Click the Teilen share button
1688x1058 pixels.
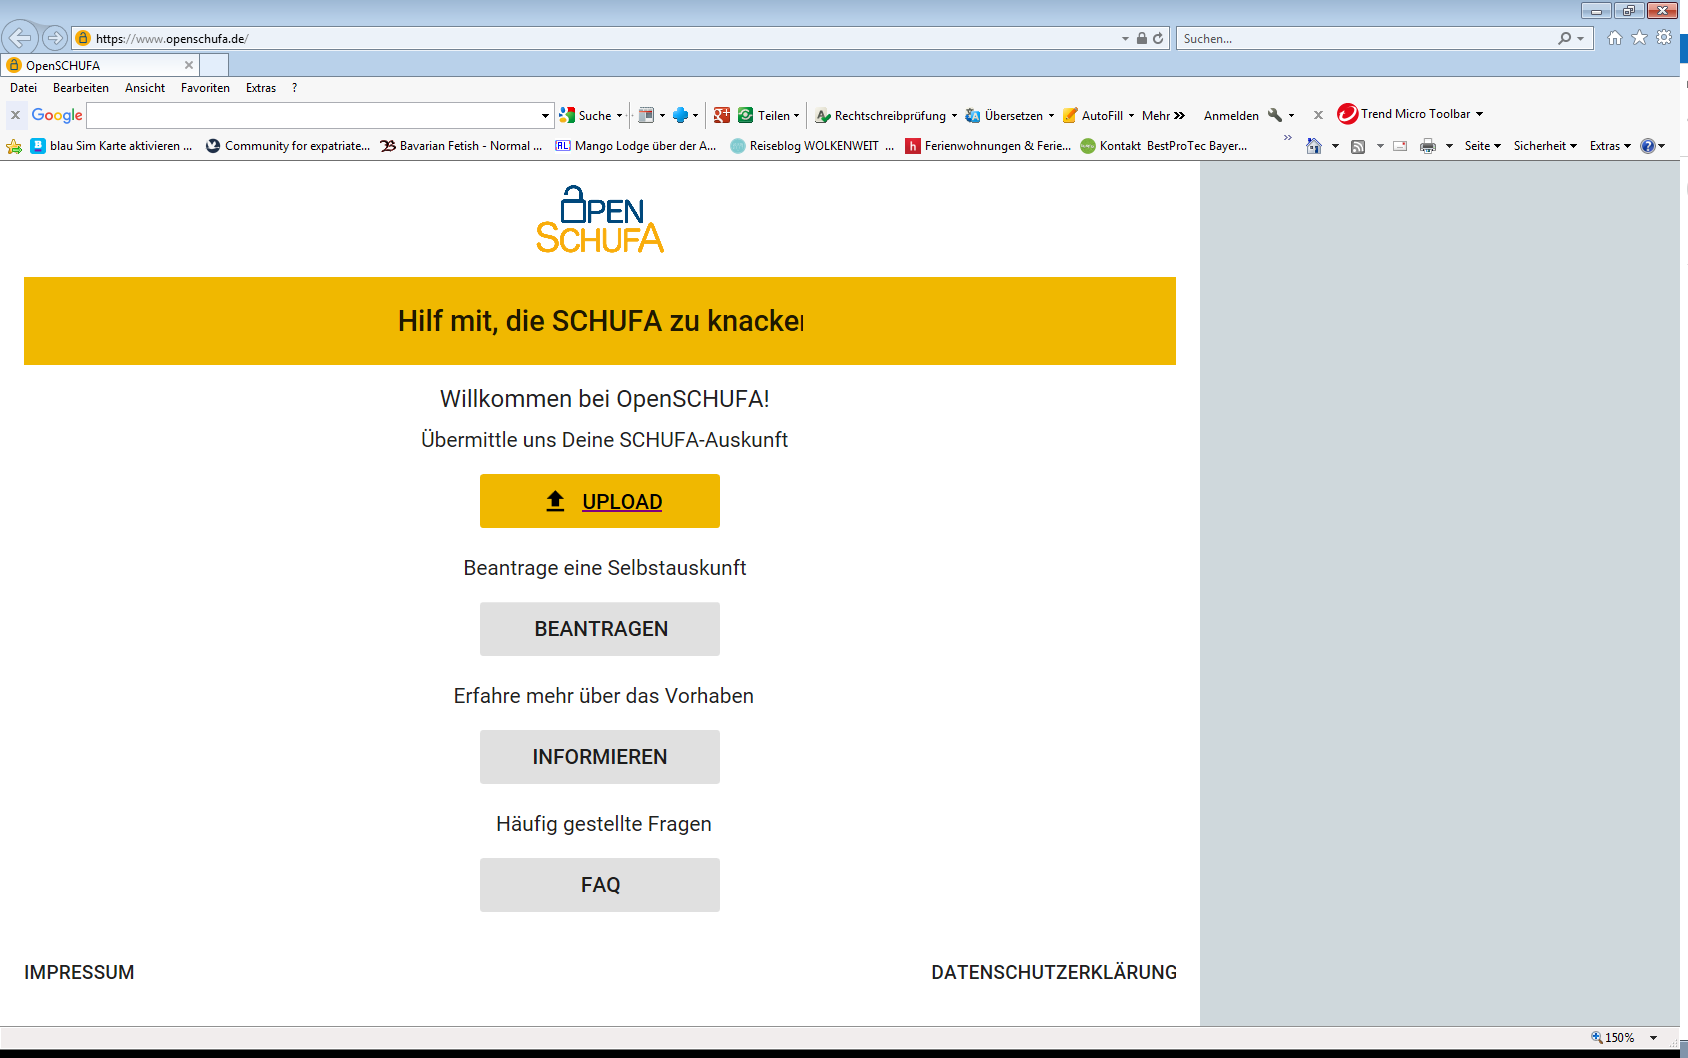pyautogui.click(x=764, y=115)
